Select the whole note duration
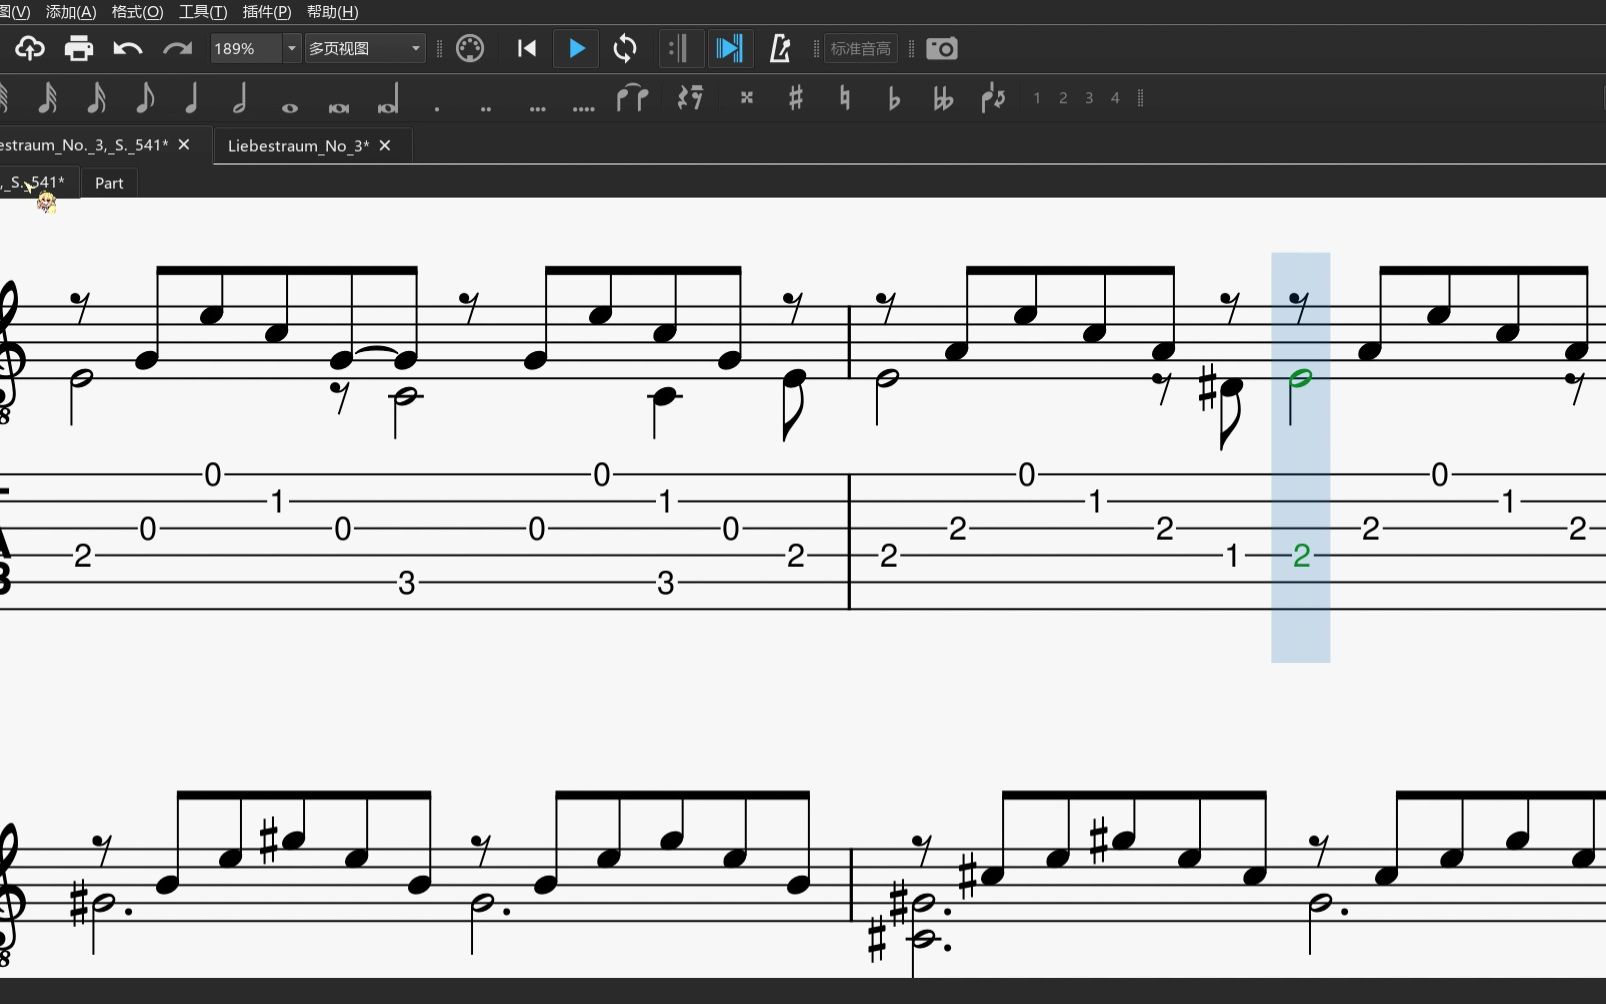The width and height of the screenshot is (1606, 1004). tap(290, 107)
